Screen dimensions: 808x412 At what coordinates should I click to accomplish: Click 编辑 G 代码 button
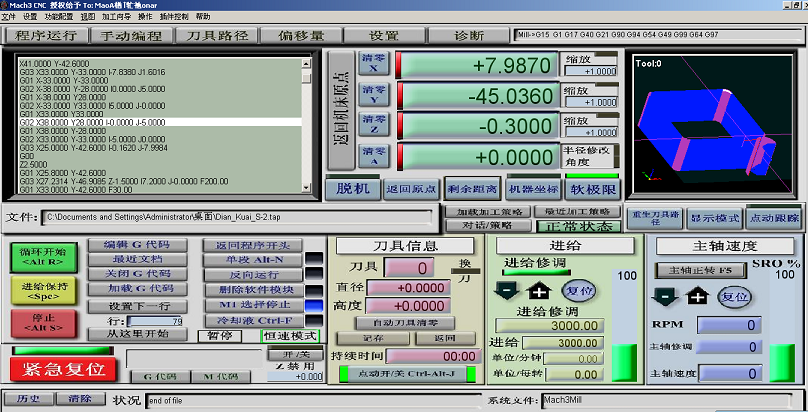137,245
